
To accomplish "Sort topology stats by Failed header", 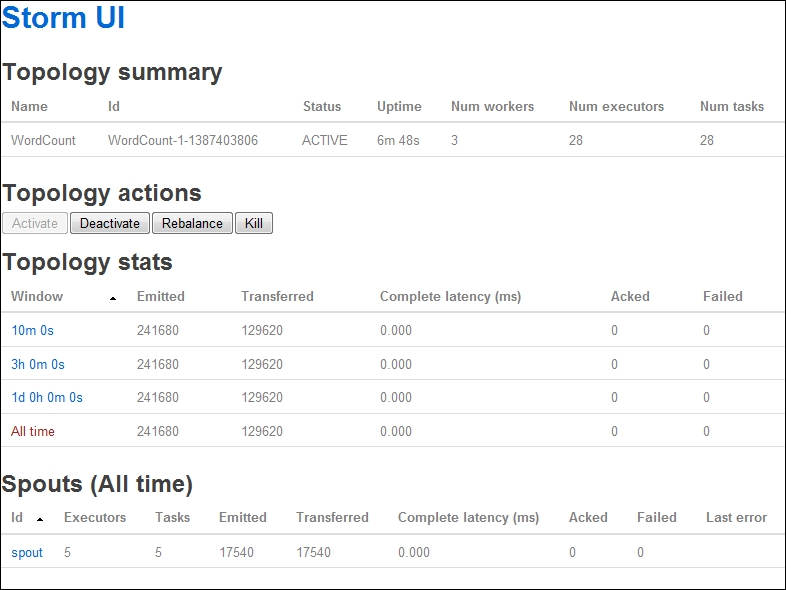I will [x=723, y=296].
